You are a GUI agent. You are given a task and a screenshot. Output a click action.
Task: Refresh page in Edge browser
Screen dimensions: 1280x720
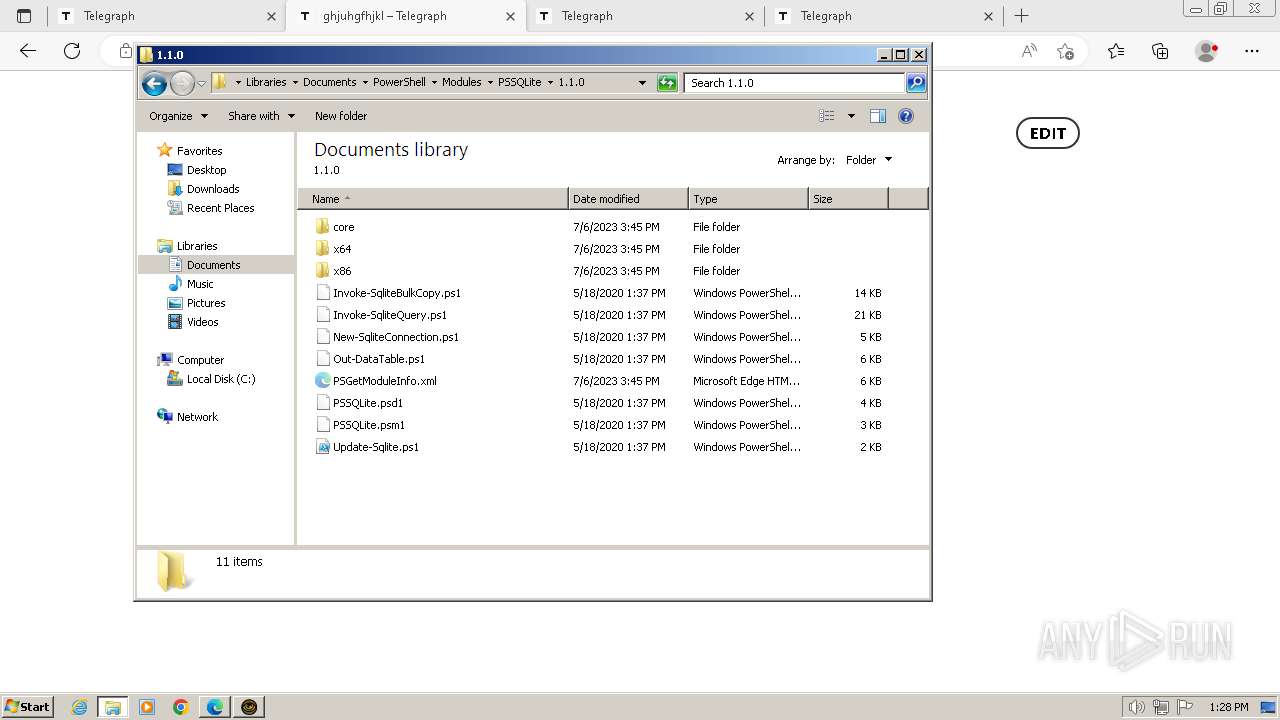72,51
